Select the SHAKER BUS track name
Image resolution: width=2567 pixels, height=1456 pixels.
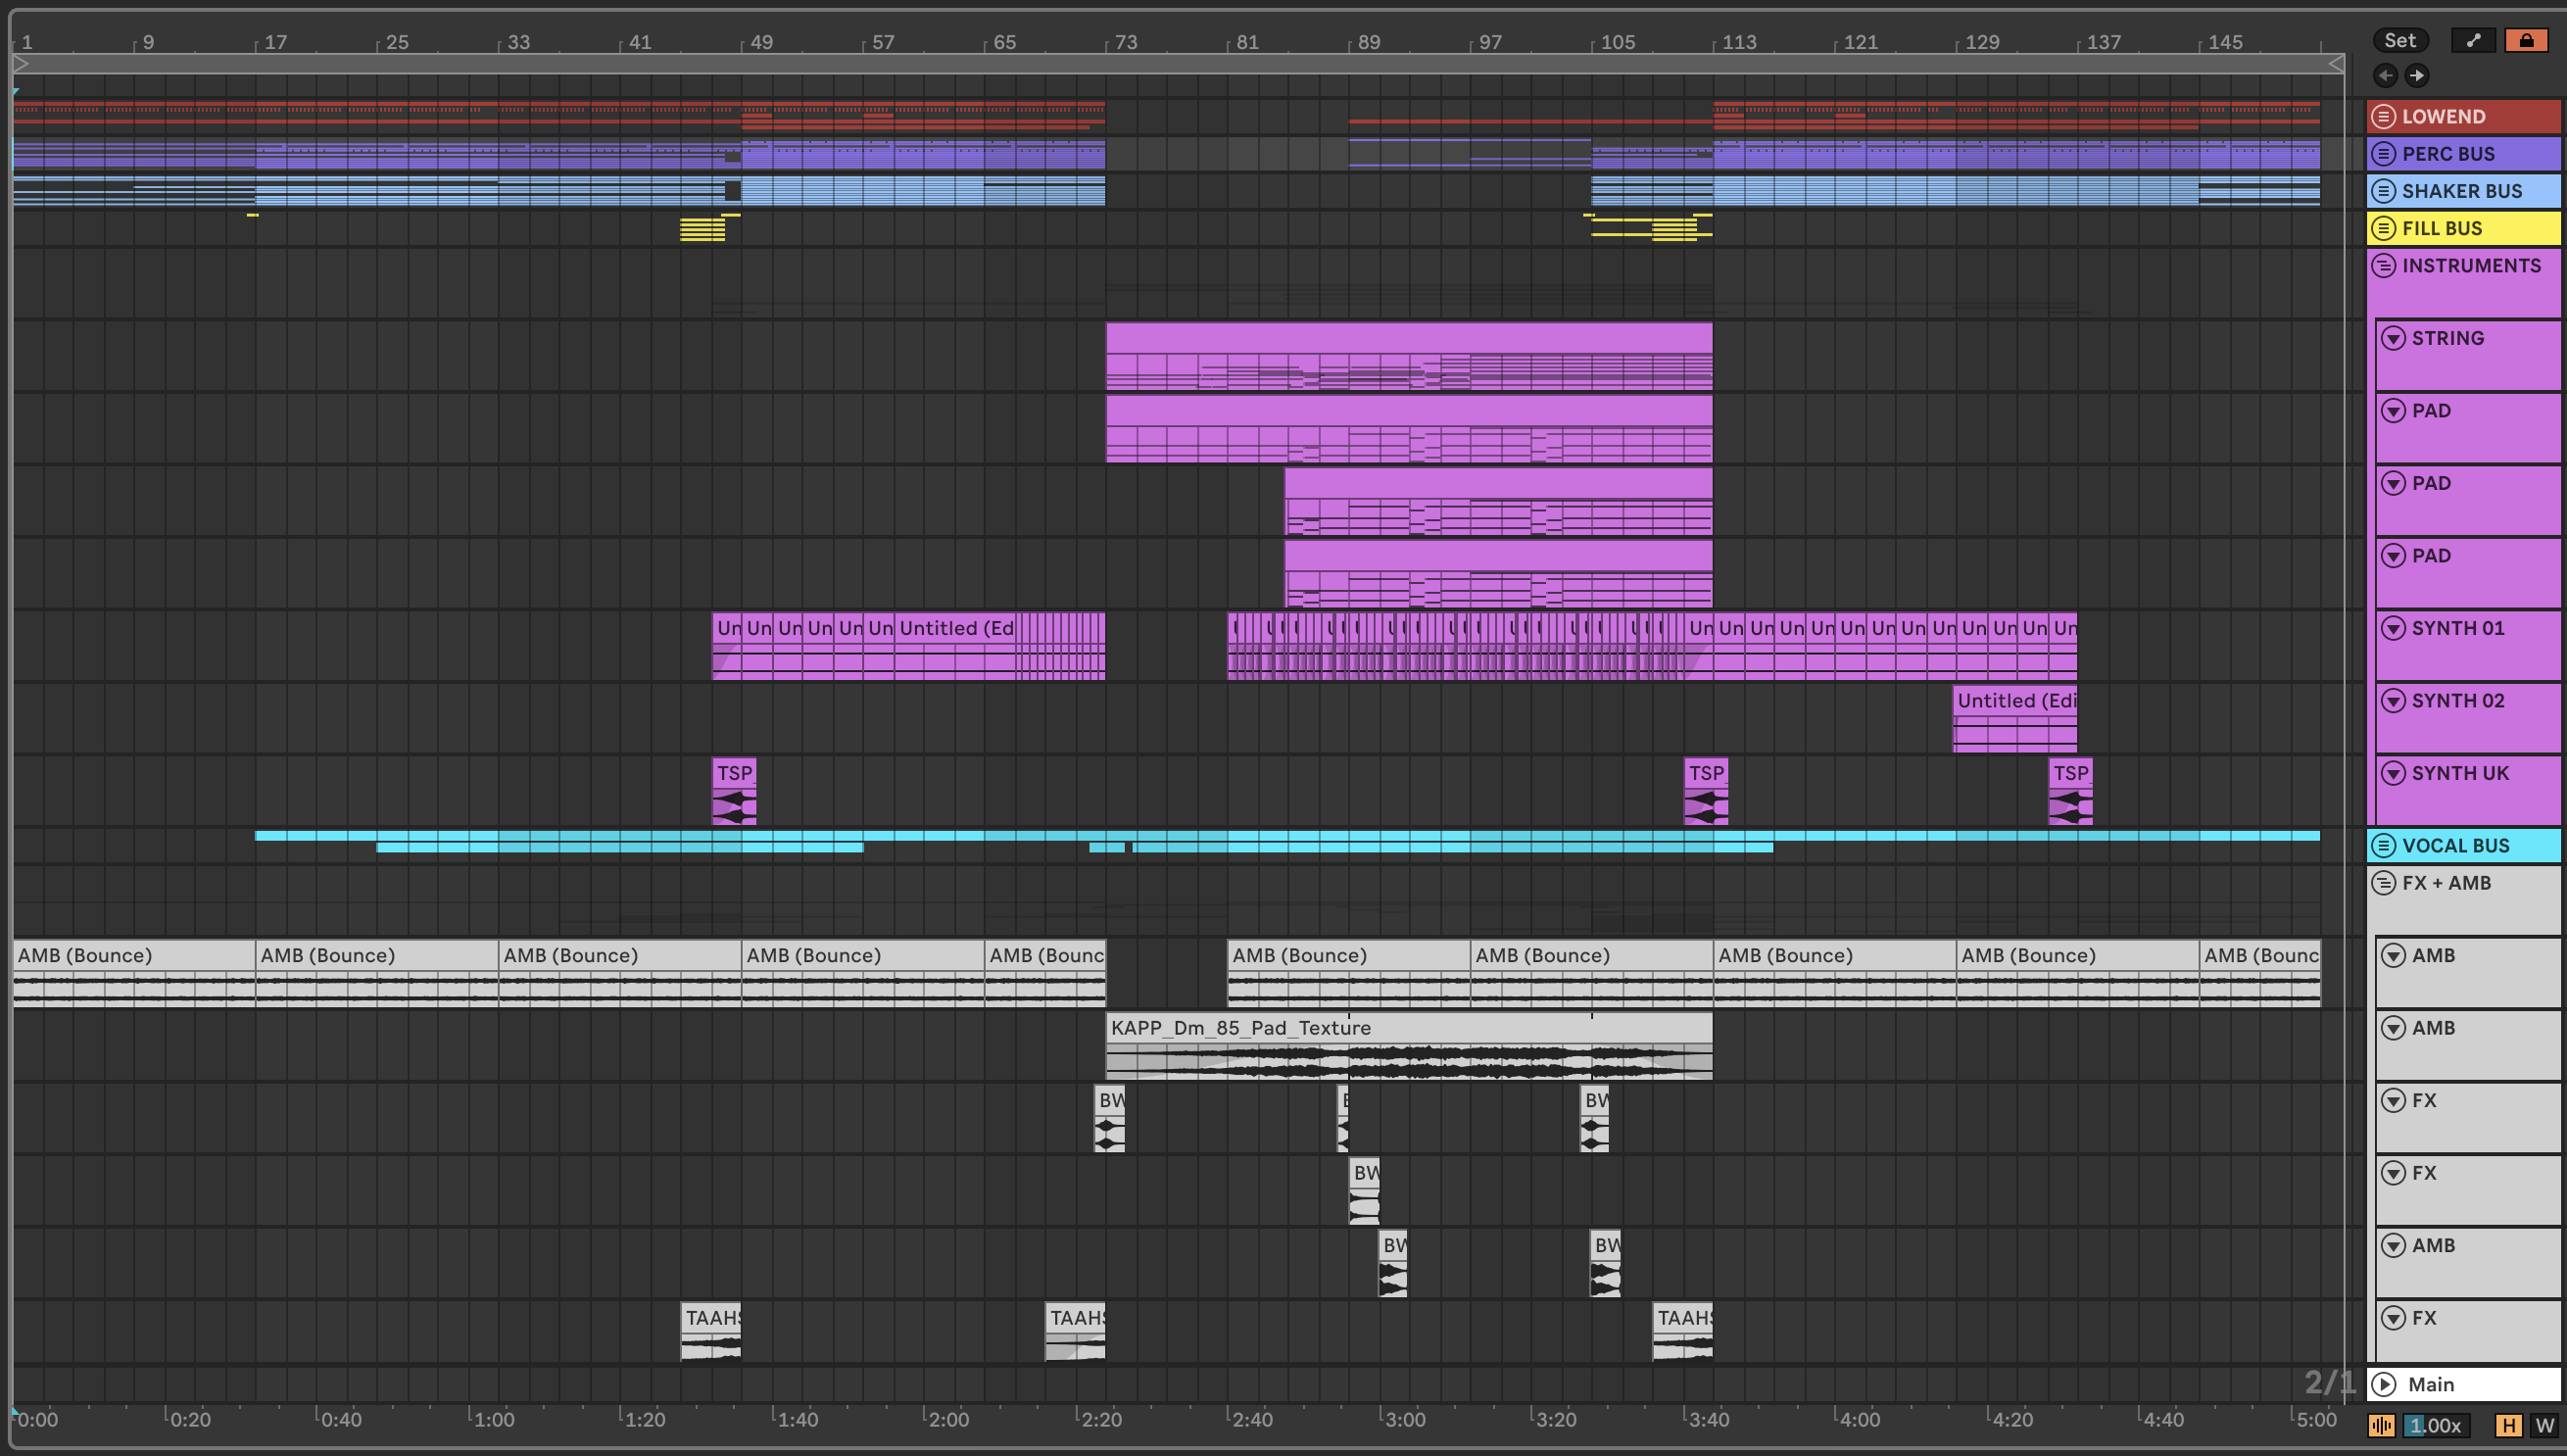pyautogui.click(x=2462, y=191)
